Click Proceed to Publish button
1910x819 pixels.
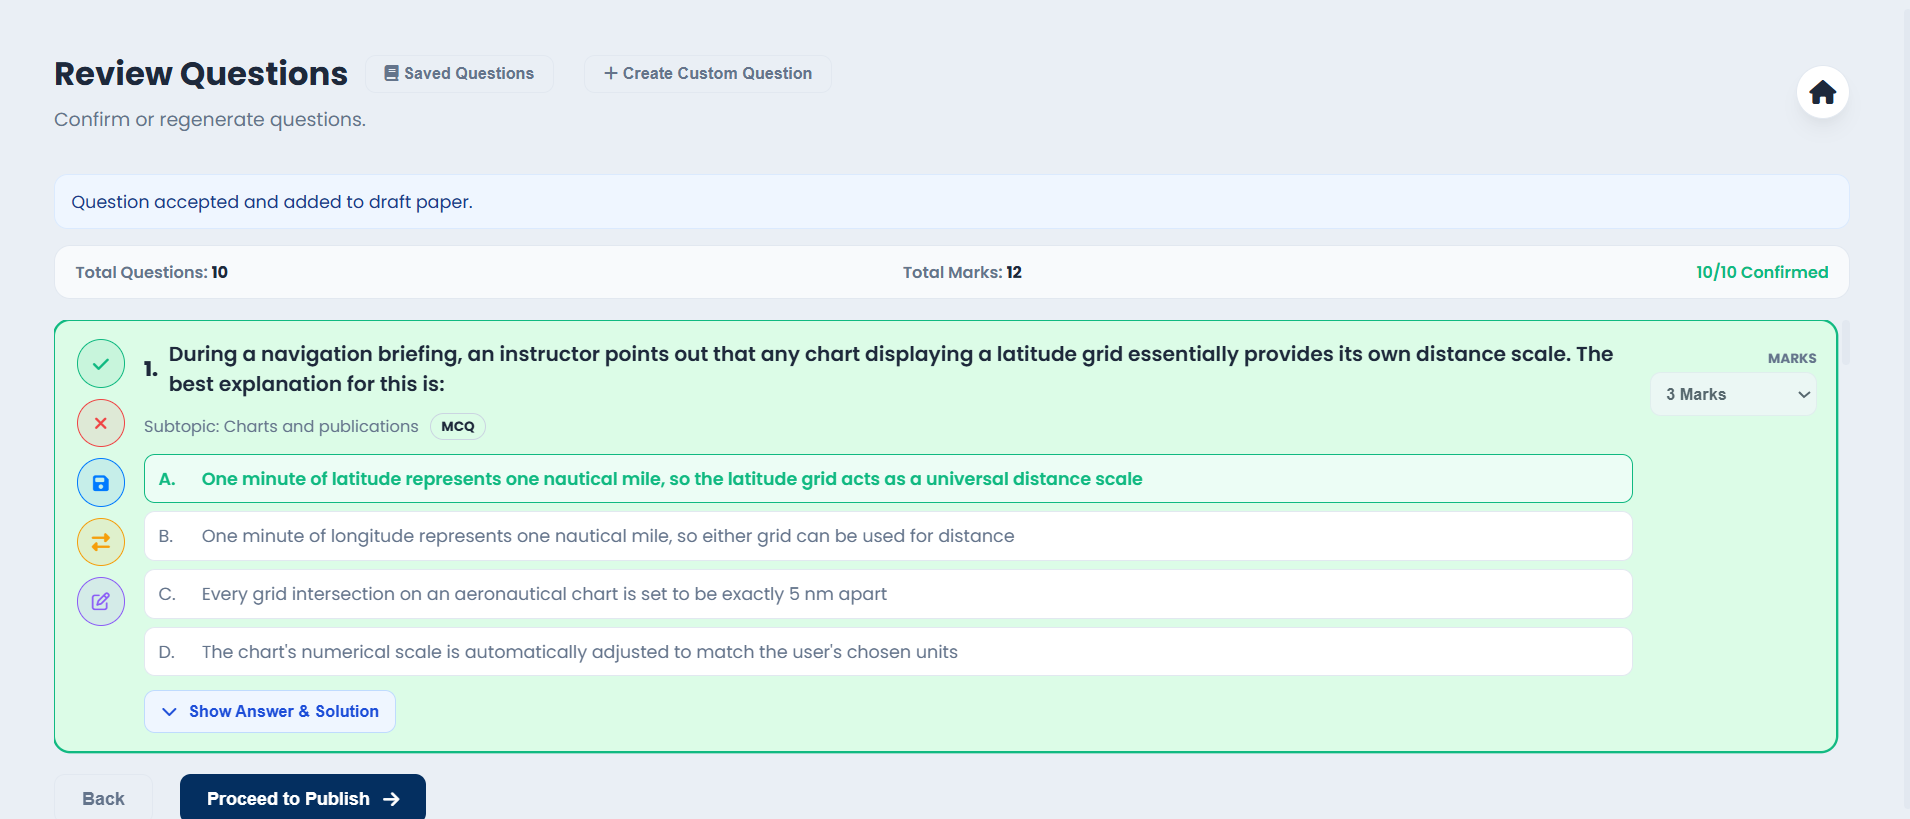pyautogui.click(x=302, y=798)
